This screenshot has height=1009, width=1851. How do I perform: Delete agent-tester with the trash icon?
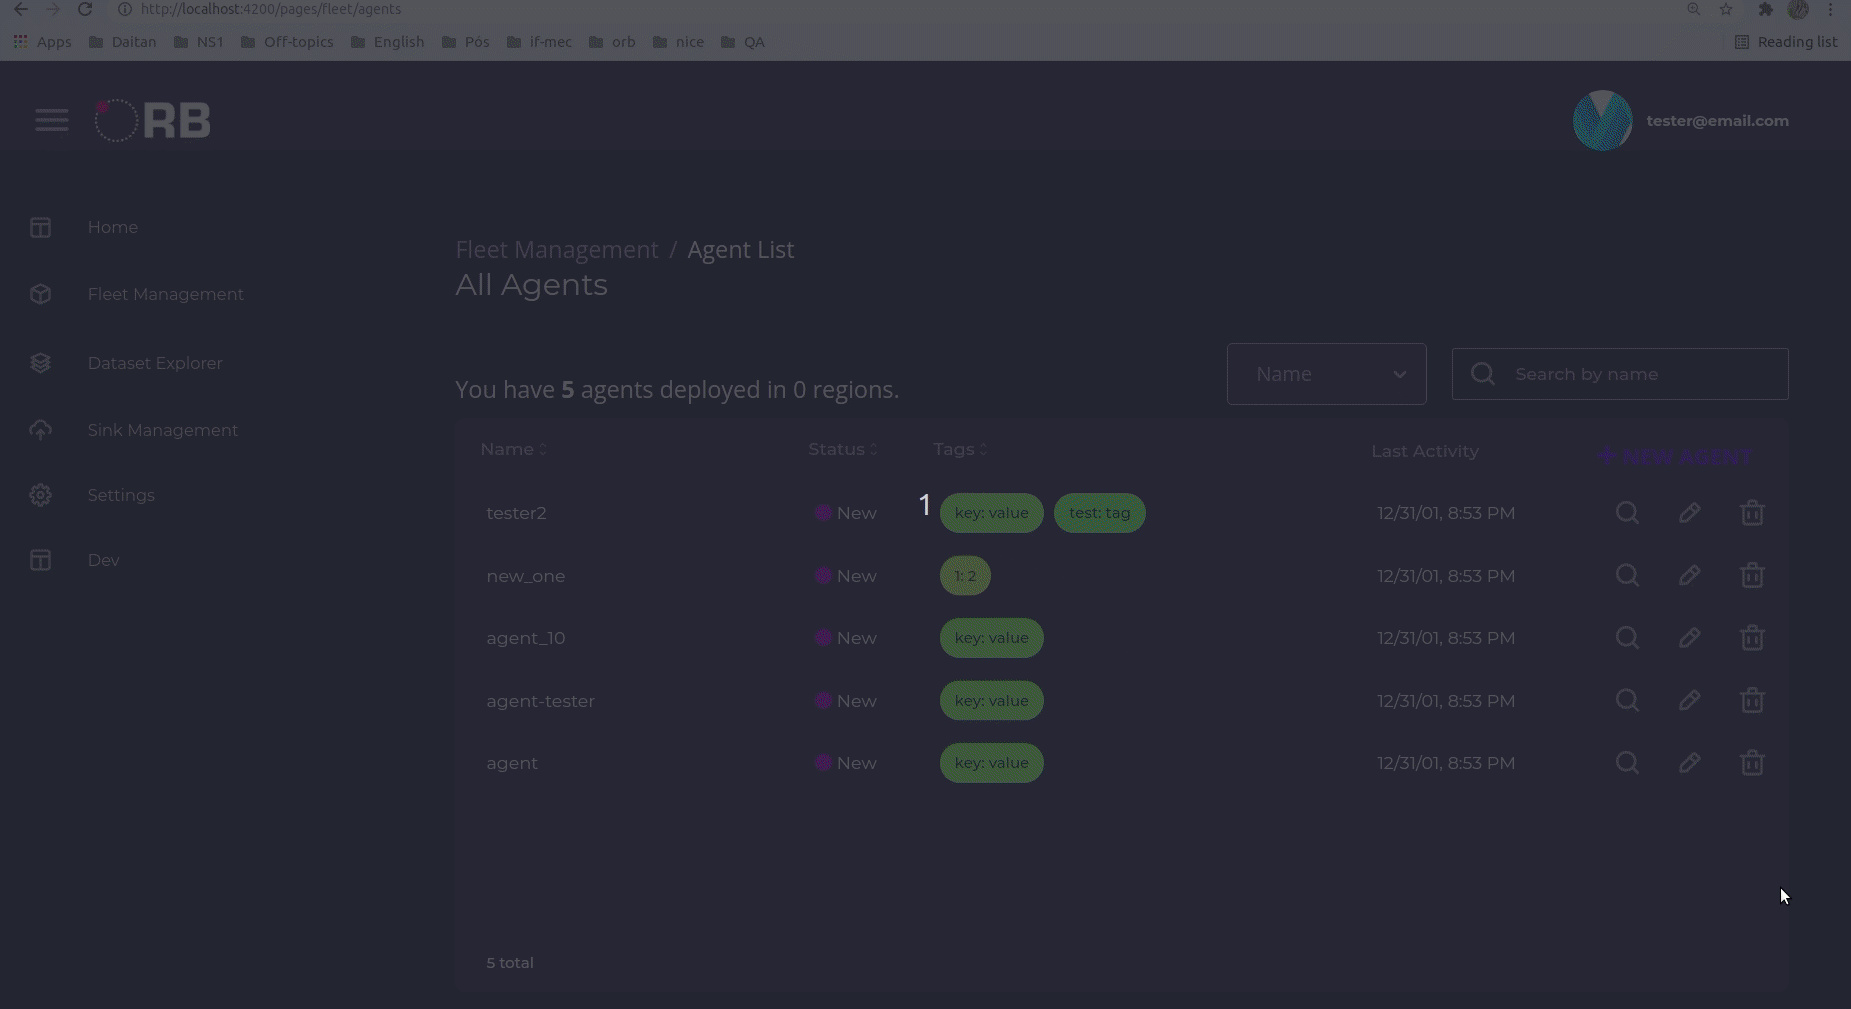click(1753, 700)
